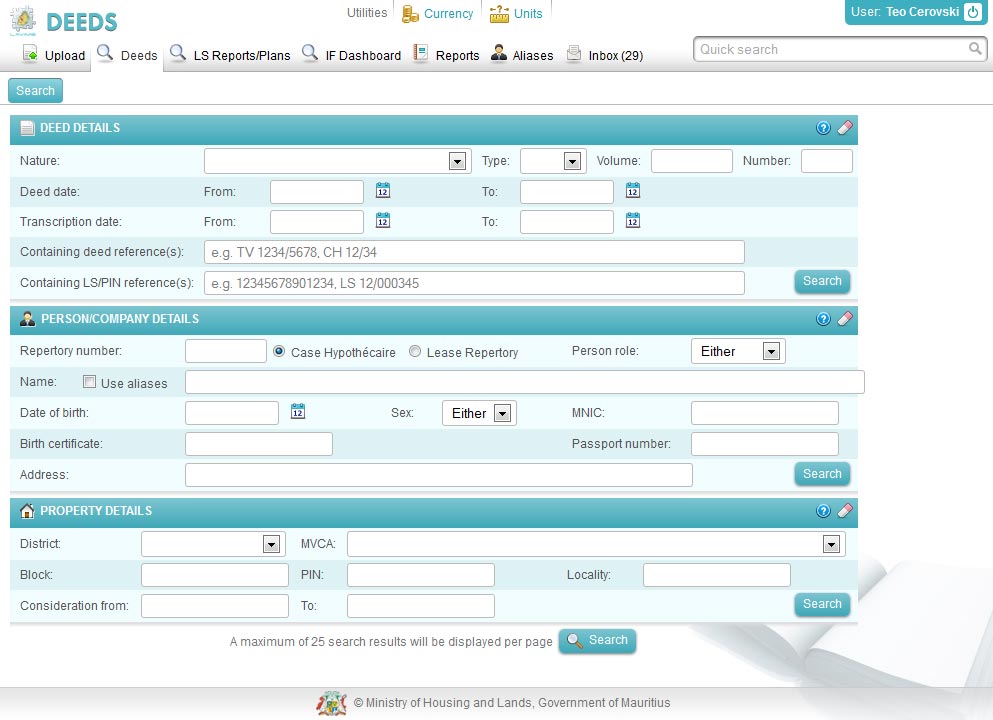
Task: Click the bottom Search button with magnifier
Action: point(597,640)
